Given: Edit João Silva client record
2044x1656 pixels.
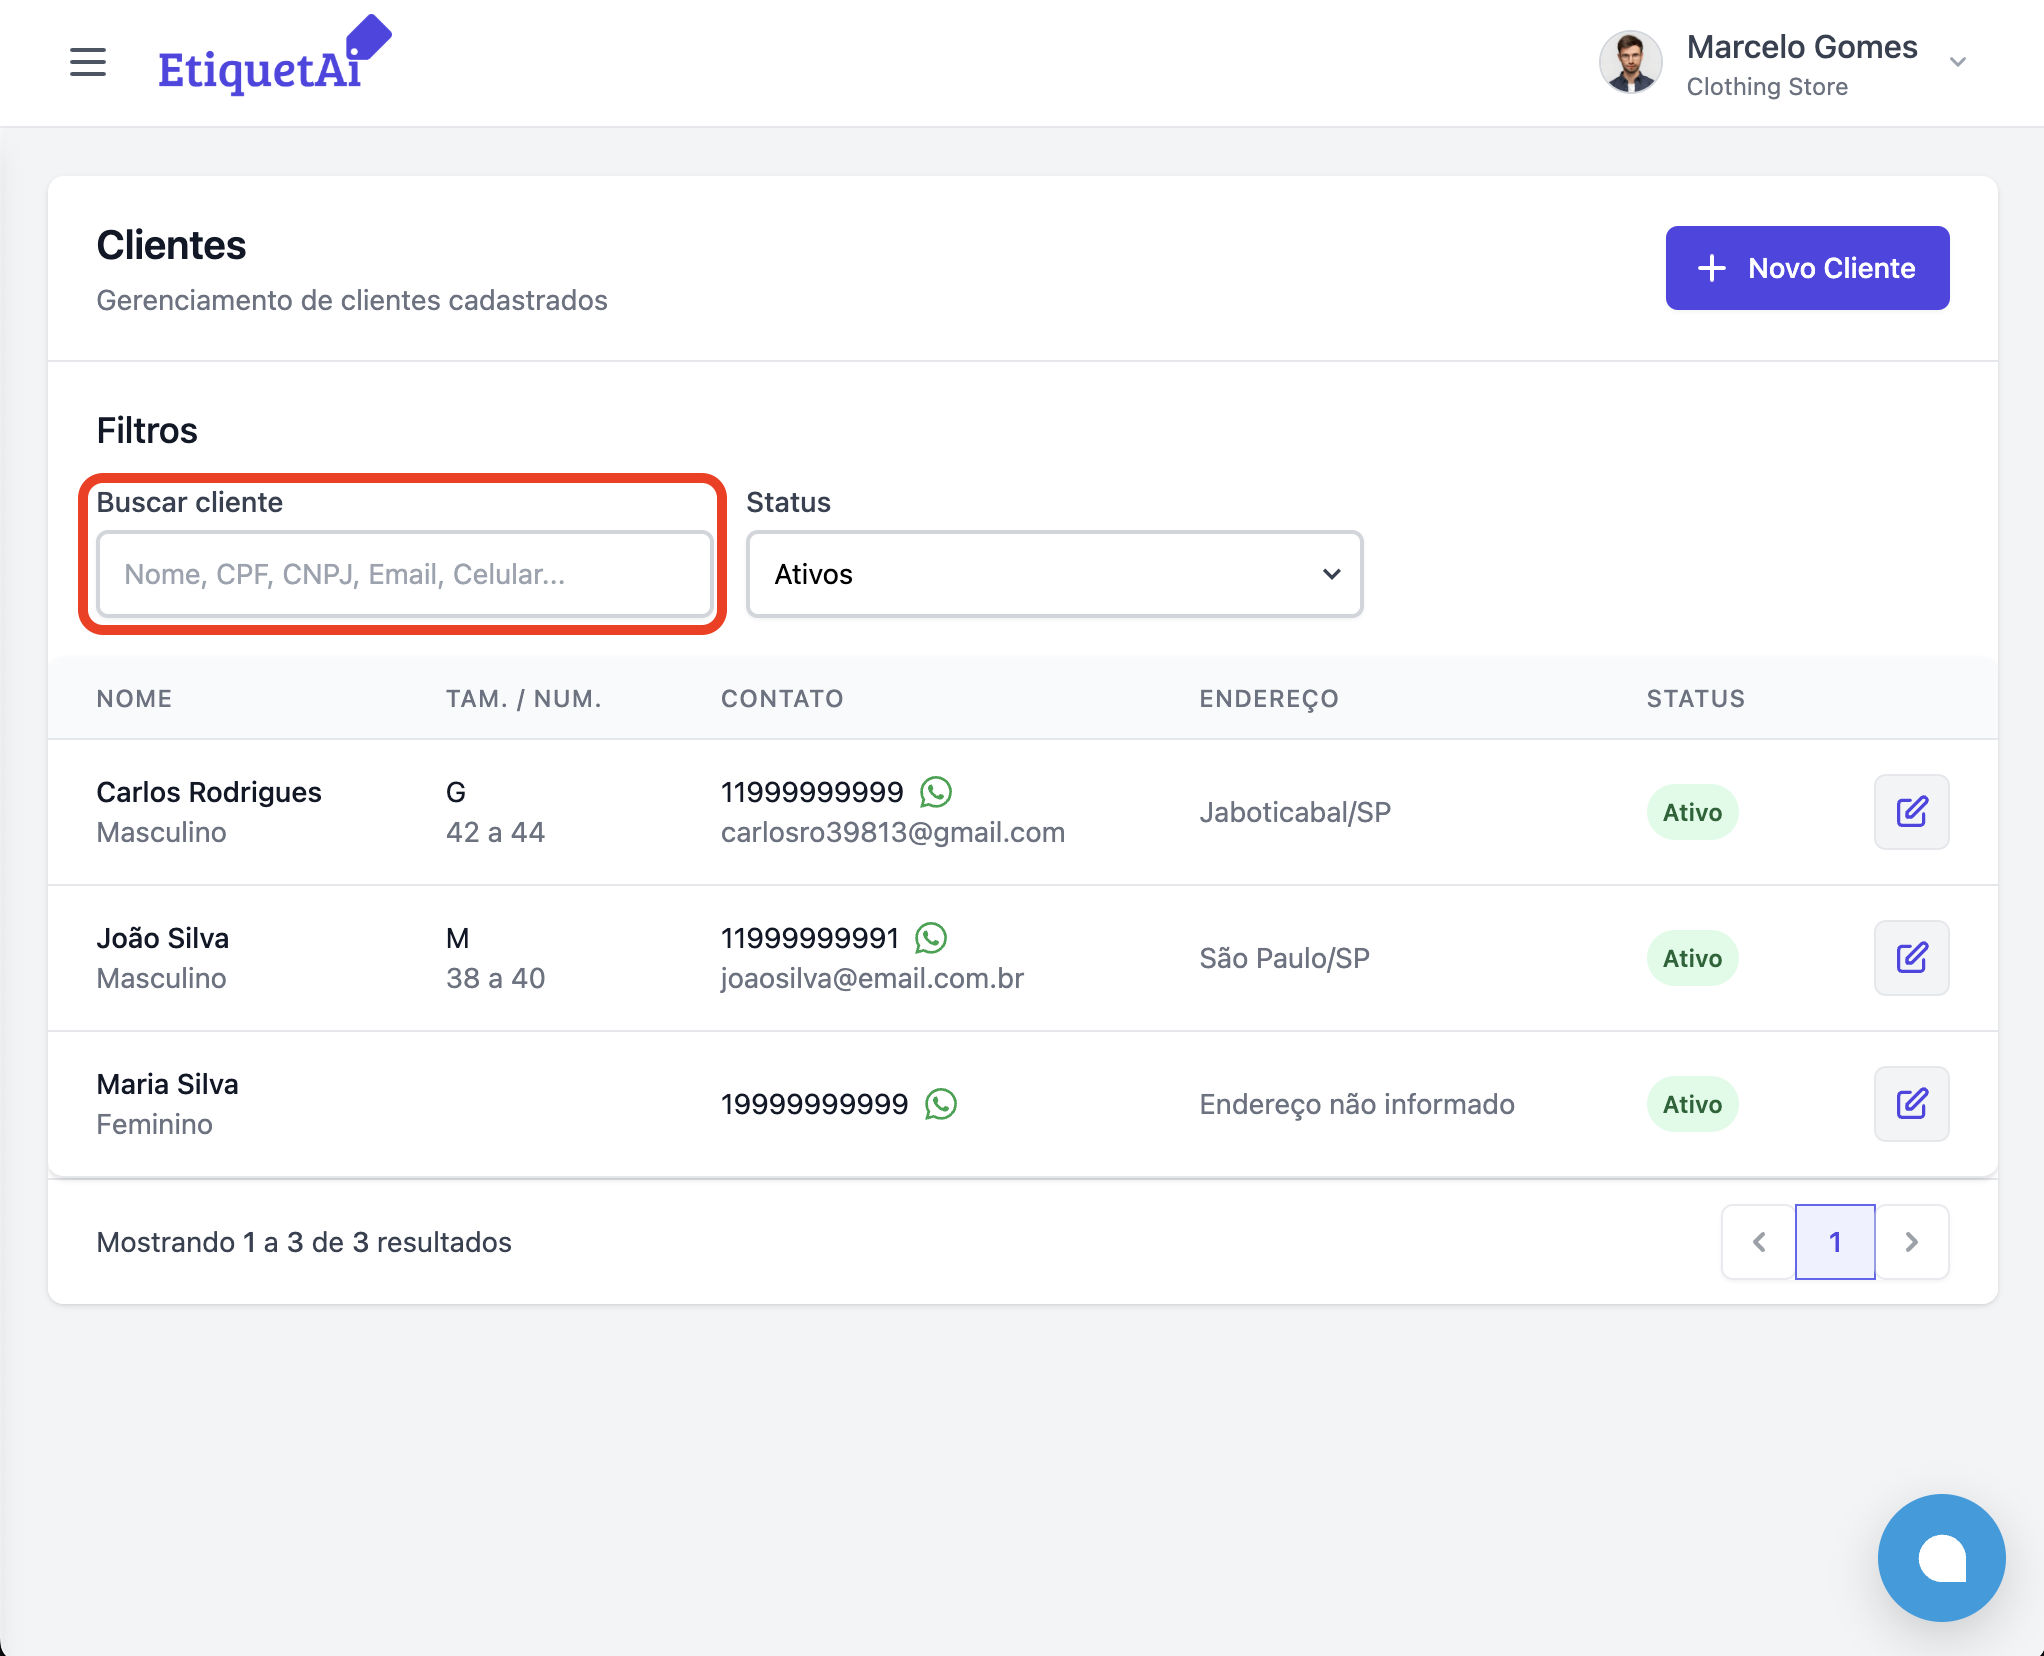Looking at the screenshot, I should click(x=1910, y=958).
